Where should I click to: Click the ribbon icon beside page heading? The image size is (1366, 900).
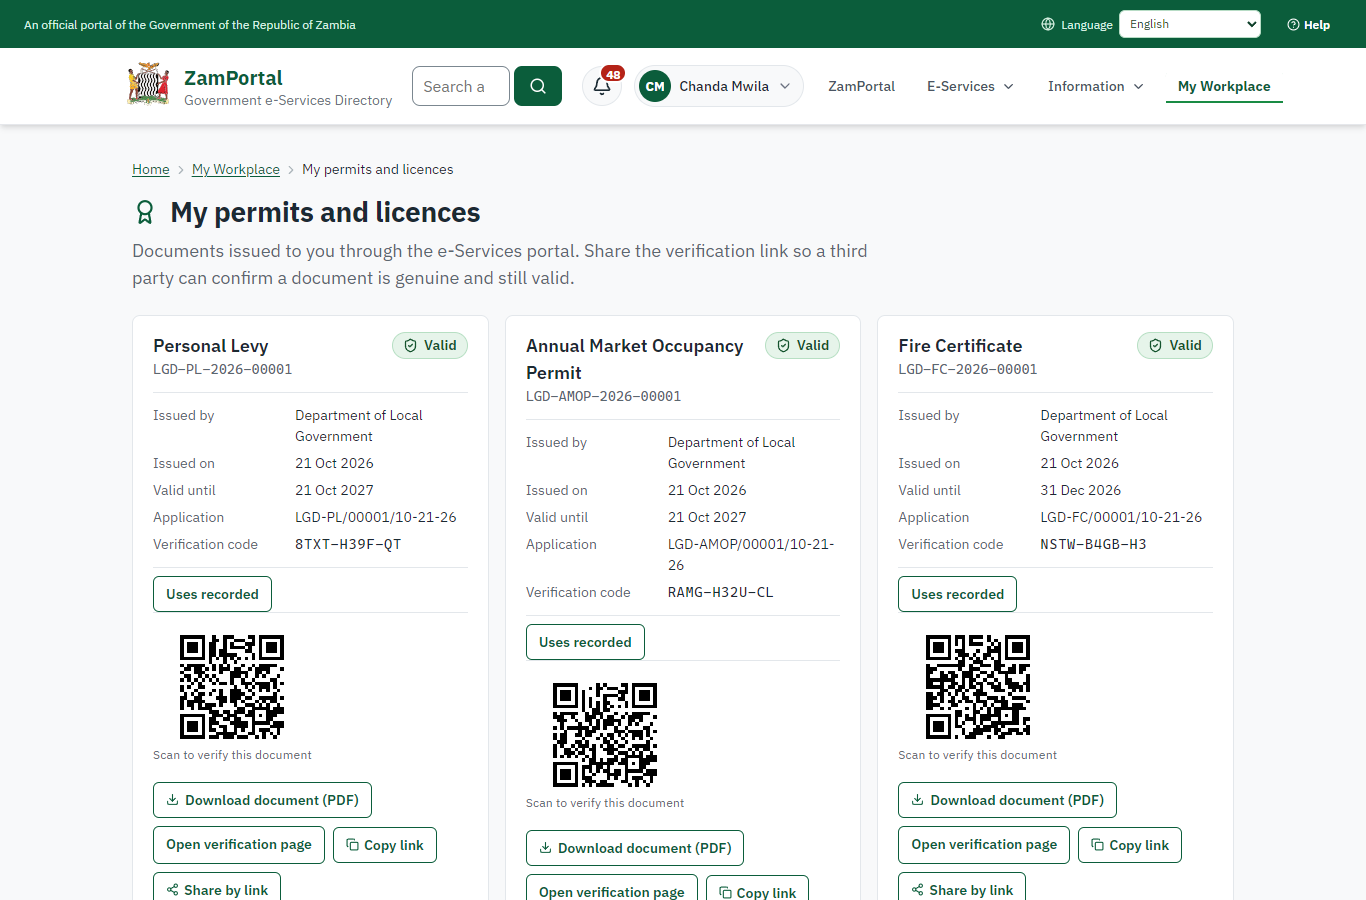tap(145, 212)
